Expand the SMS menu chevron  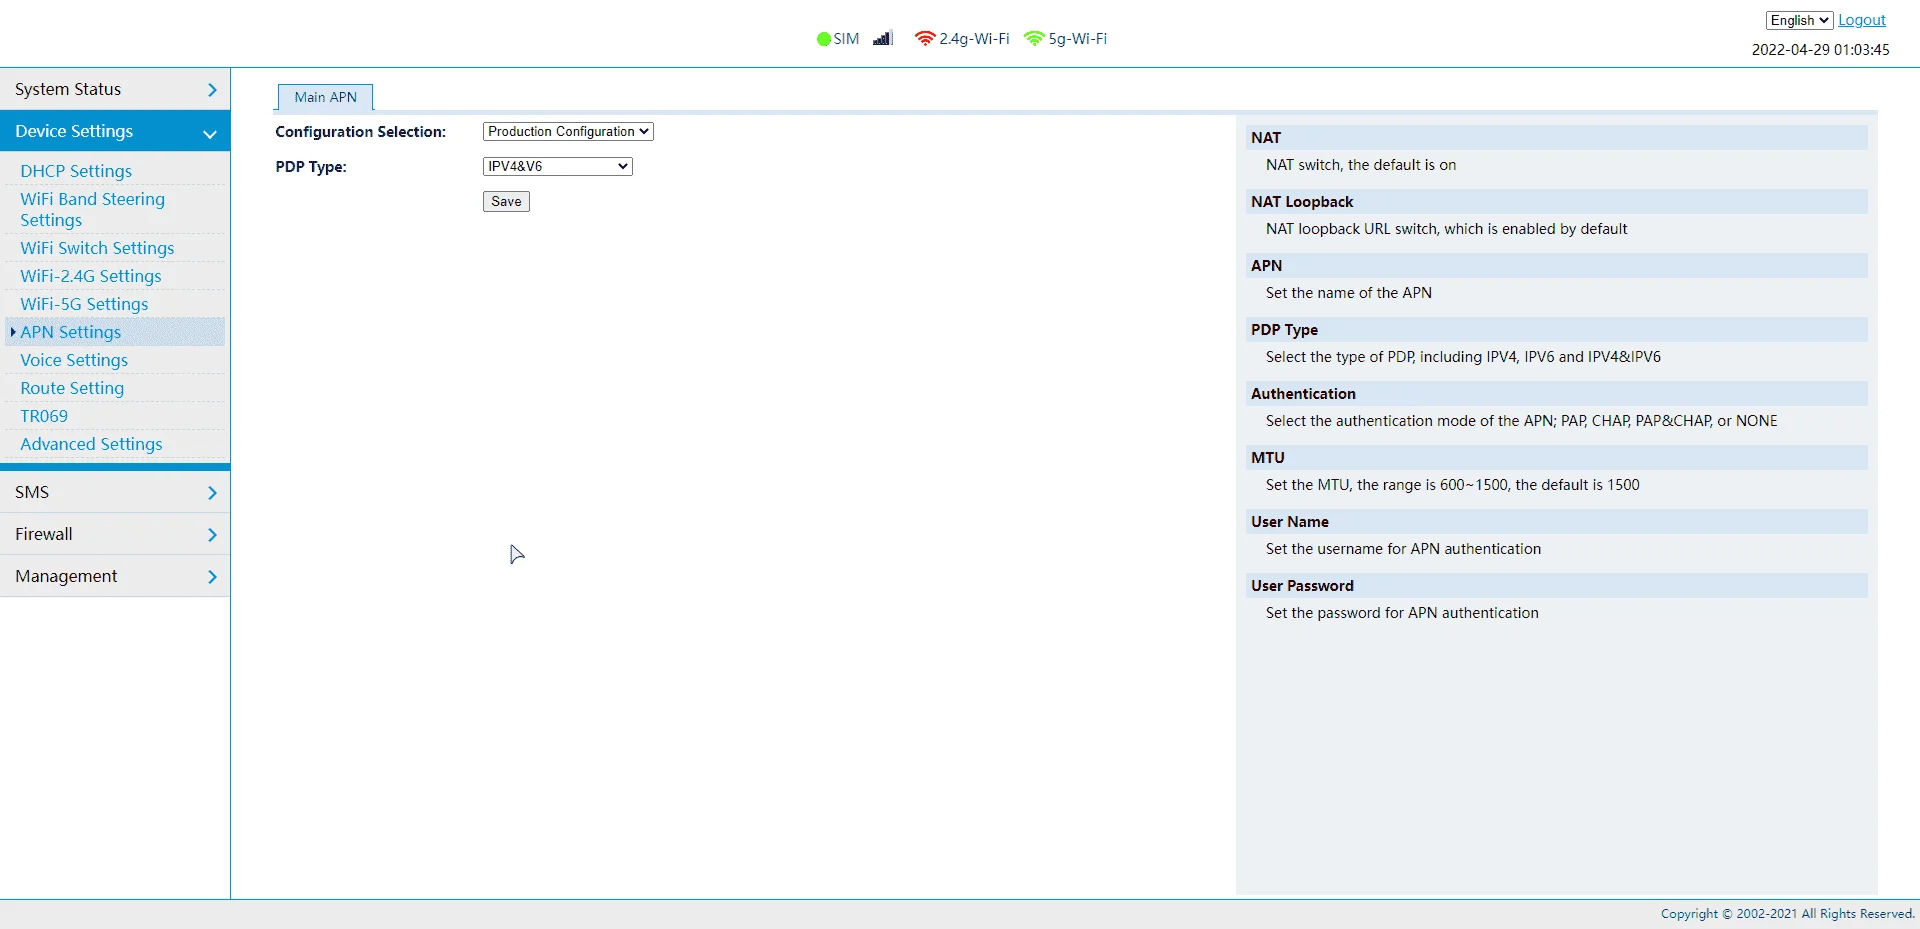(x=212, y=493)
